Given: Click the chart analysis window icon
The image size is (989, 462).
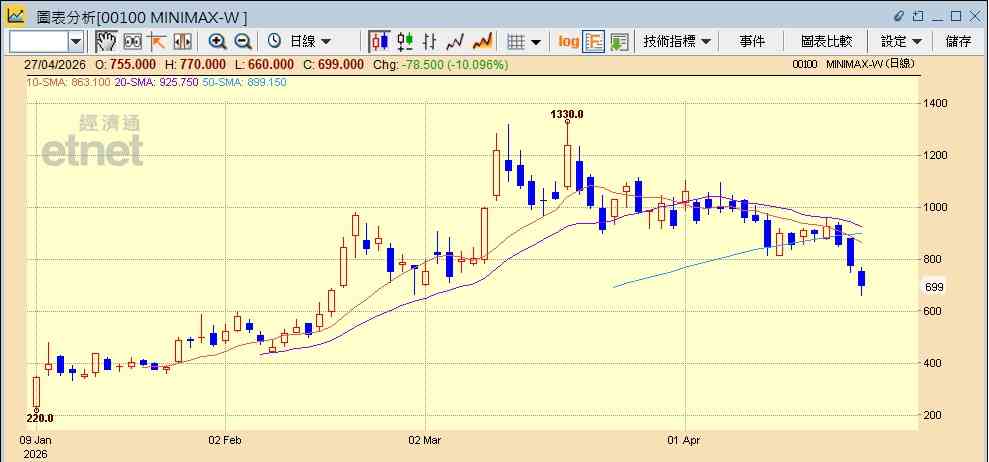Looking at the screenshot, I should 16,15.
